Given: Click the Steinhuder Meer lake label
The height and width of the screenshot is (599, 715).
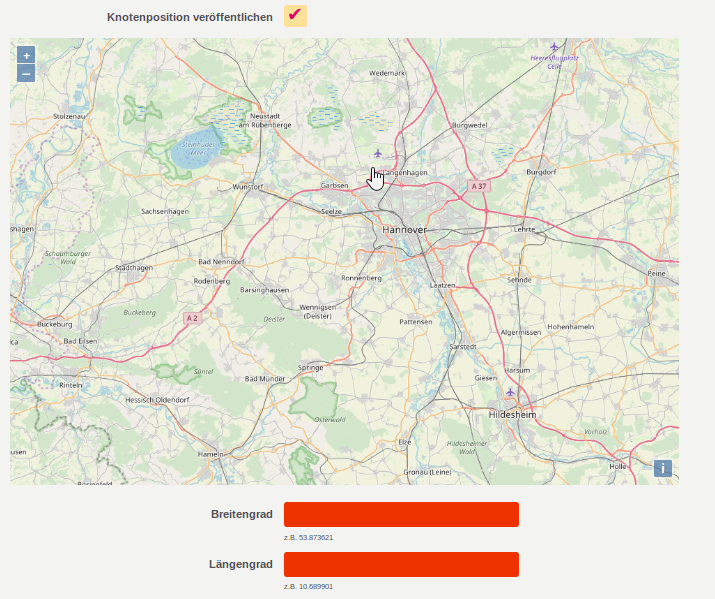Looking at the screenshot, I should pyautogui.click(x=198, y=148).
